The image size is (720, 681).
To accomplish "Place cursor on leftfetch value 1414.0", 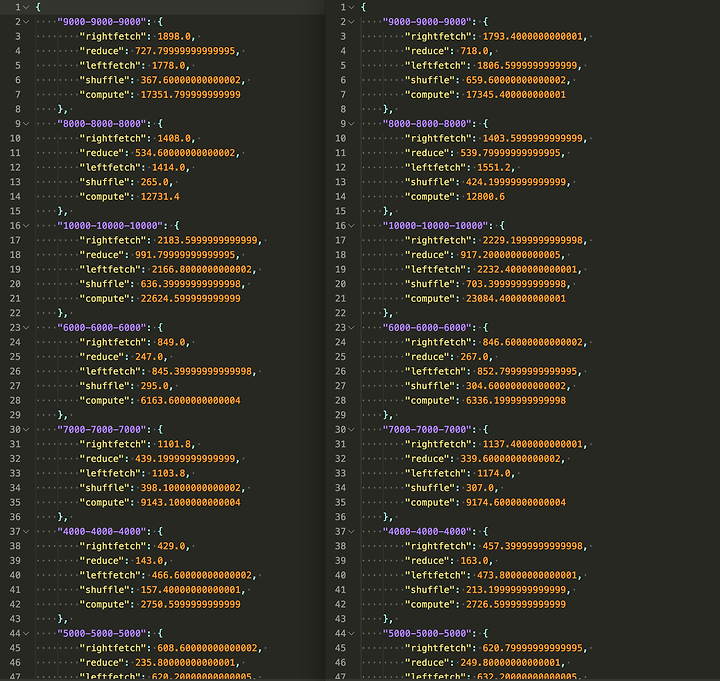I will [x=169, y=168].
